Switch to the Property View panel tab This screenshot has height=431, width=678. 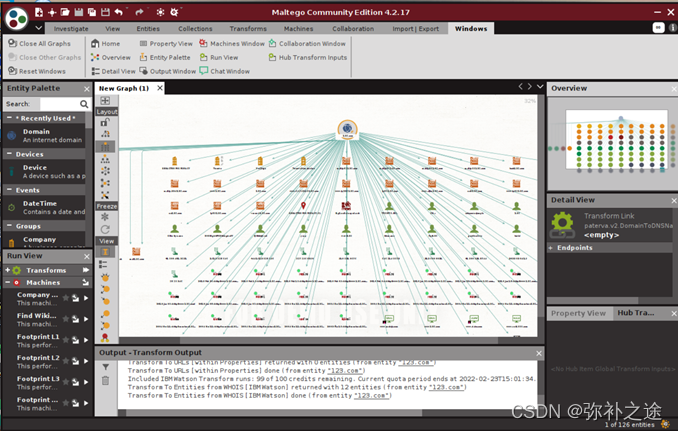pyautogui.click(x=579, y=313)
